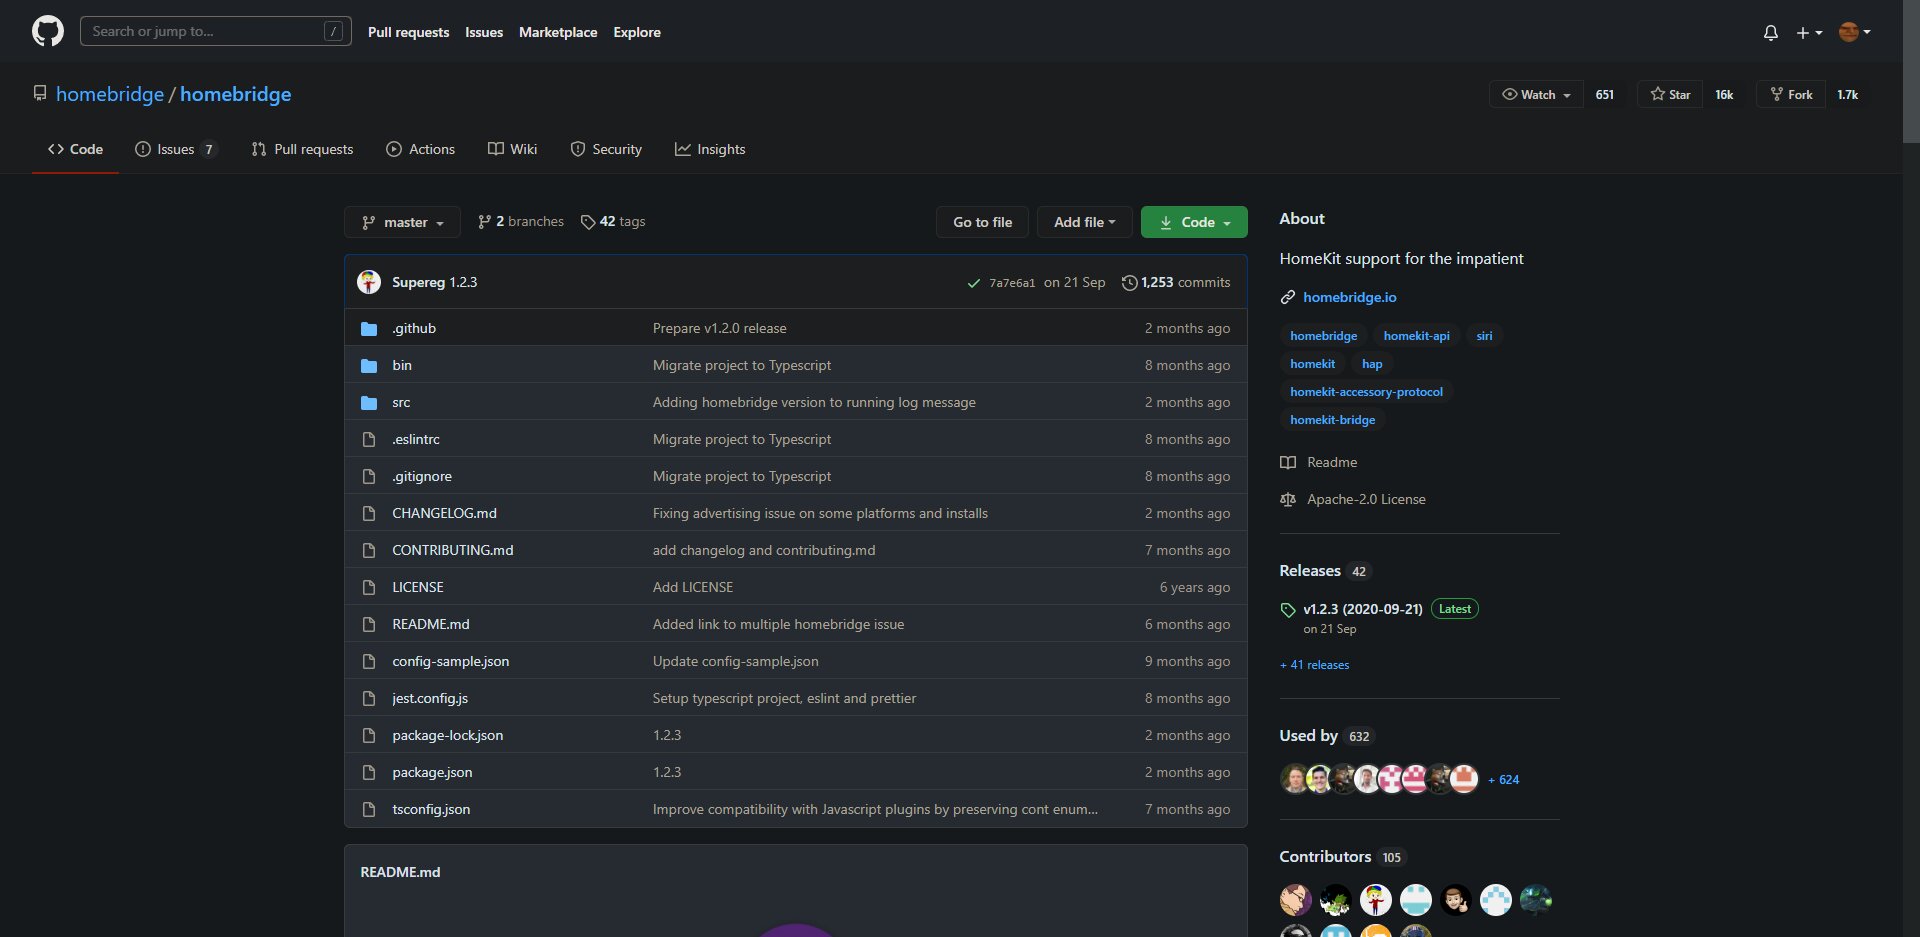Open the .eslintrc file
This screenshot has width=1920, height=937.
point(416,439)
